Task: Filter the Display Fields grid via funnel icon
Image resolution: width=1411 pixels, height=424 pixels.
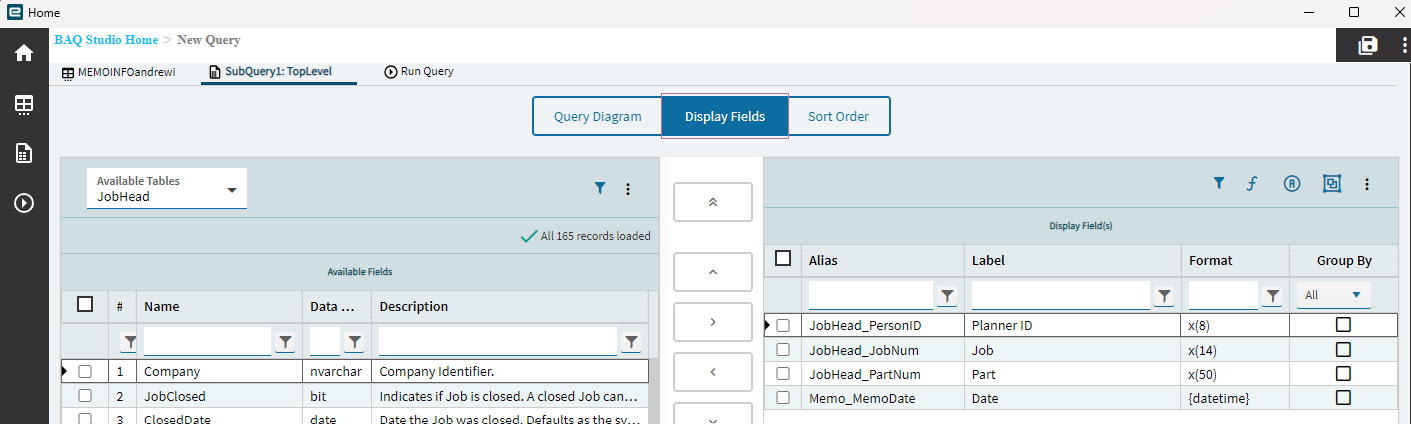Action: click(x=1219, y=183)
